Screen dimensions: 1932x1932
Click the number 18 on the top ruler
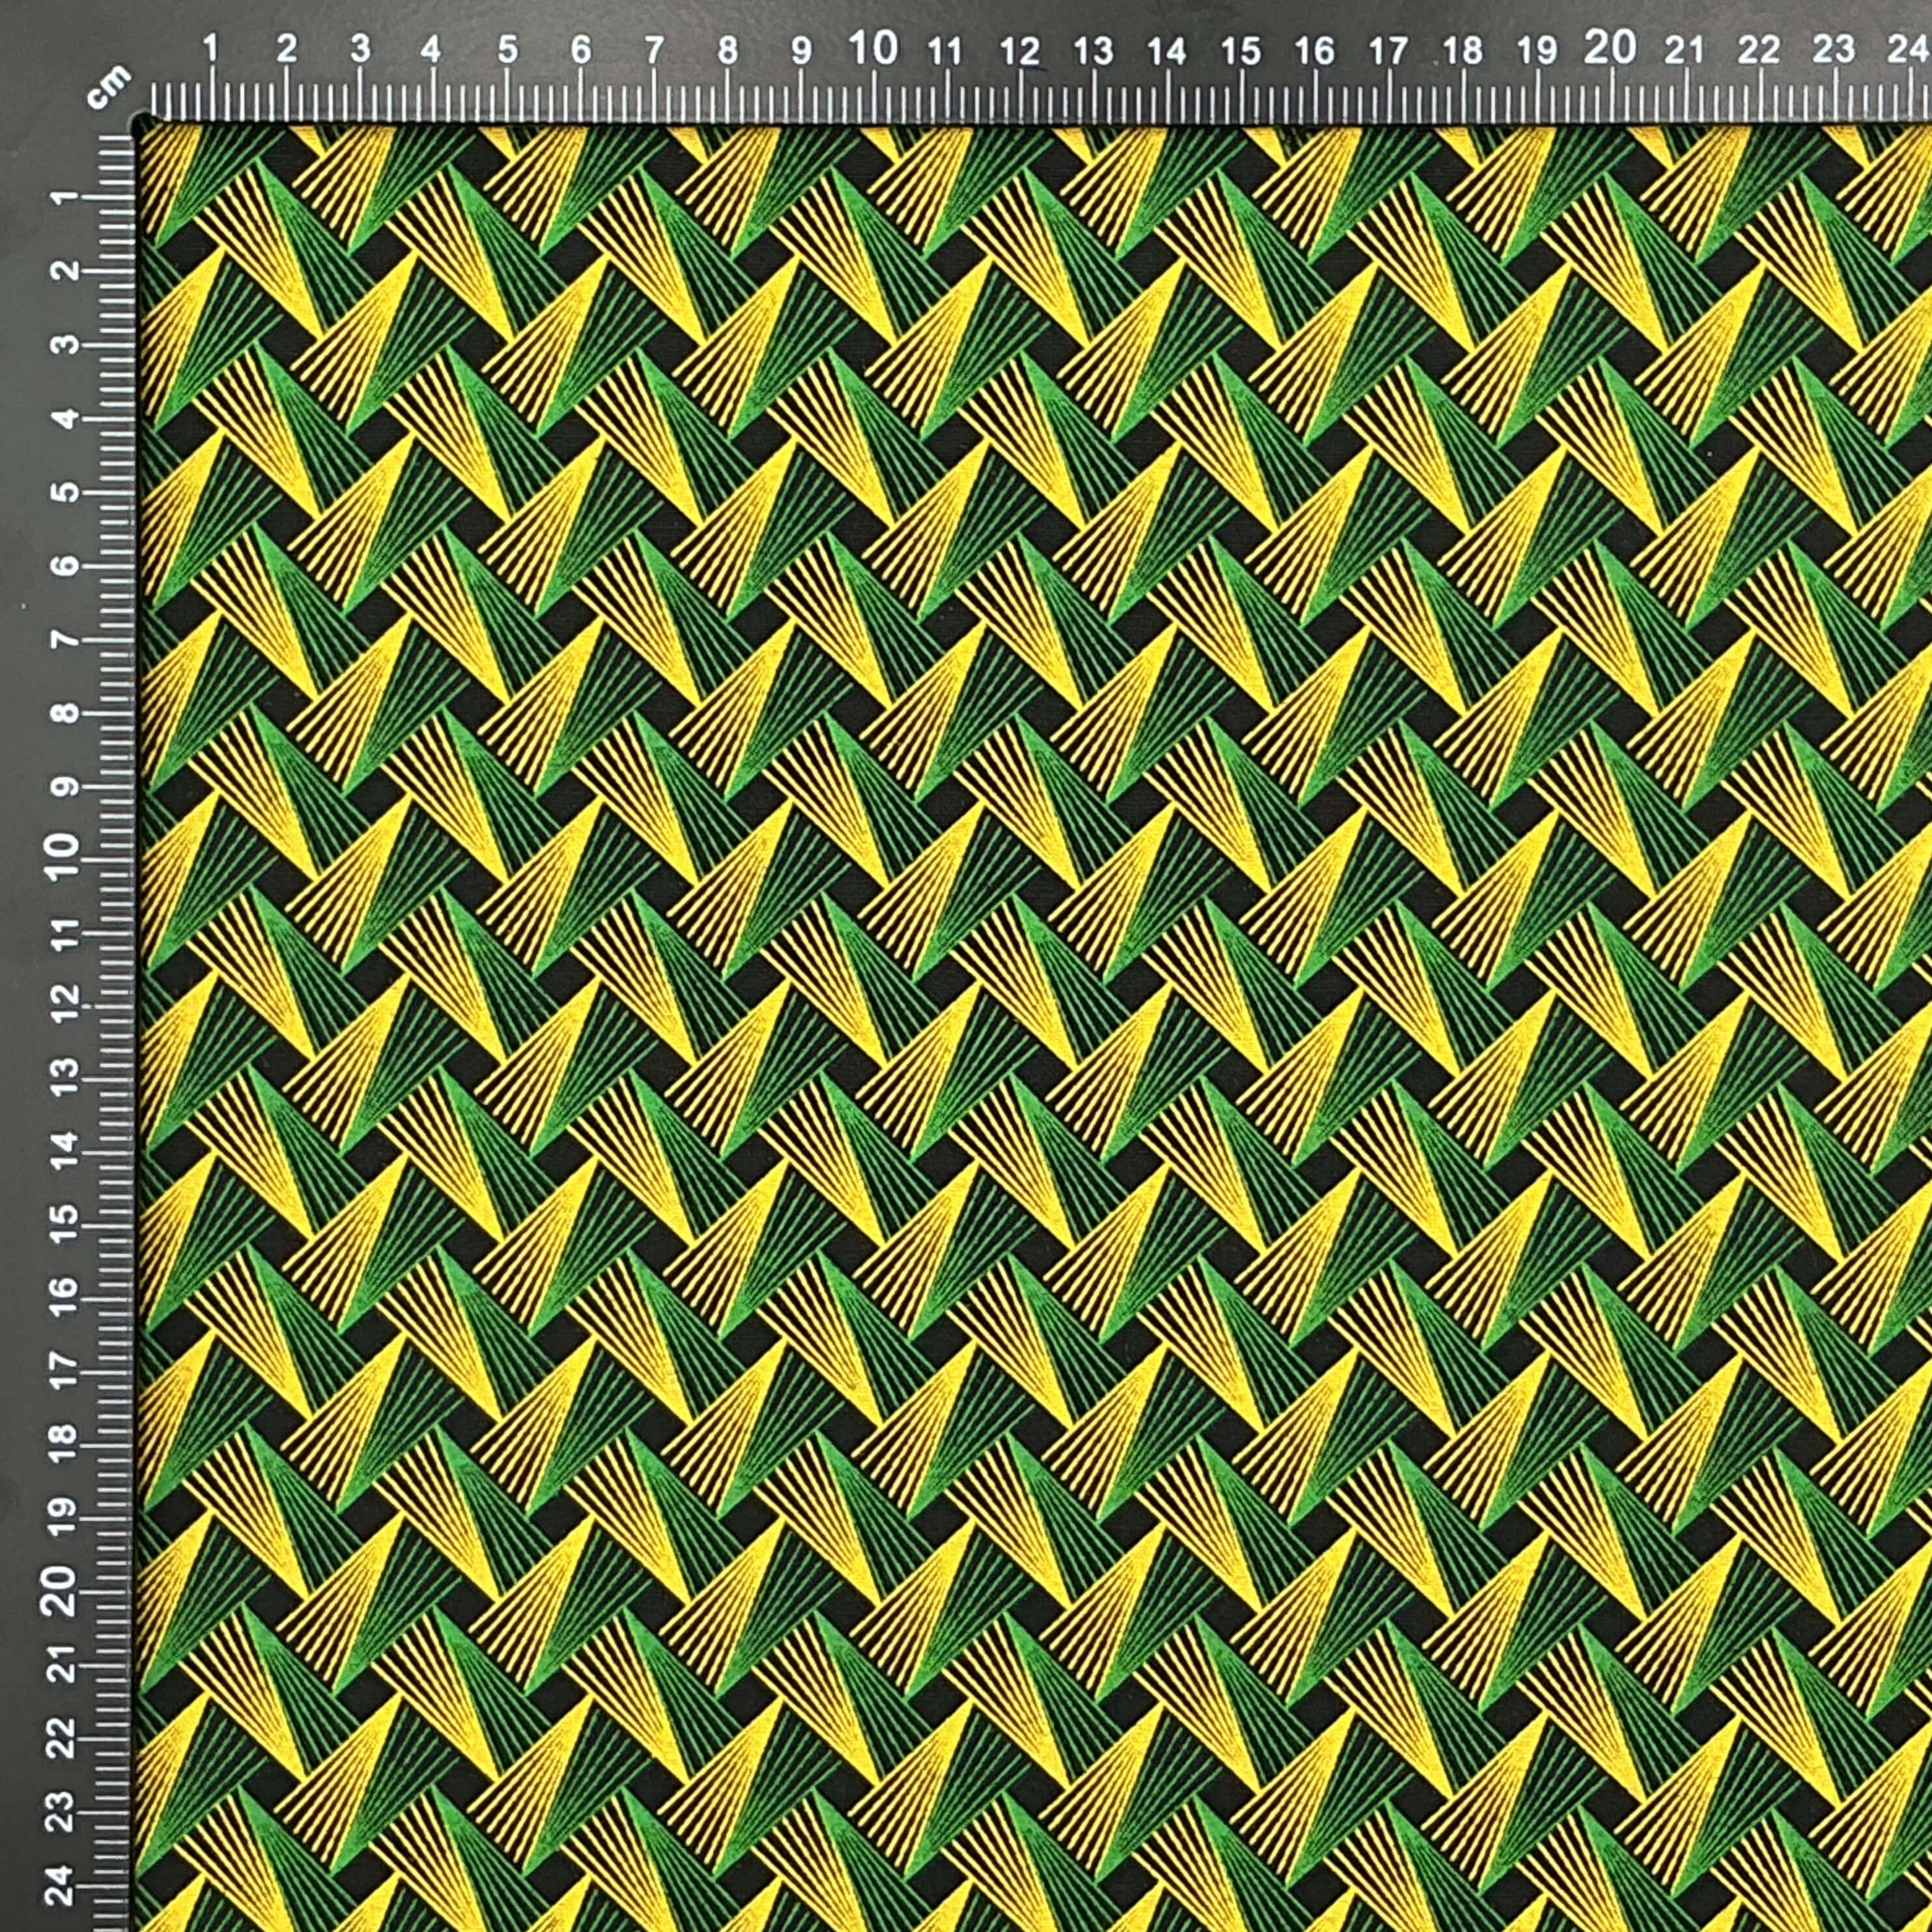tap(1463, 50)
